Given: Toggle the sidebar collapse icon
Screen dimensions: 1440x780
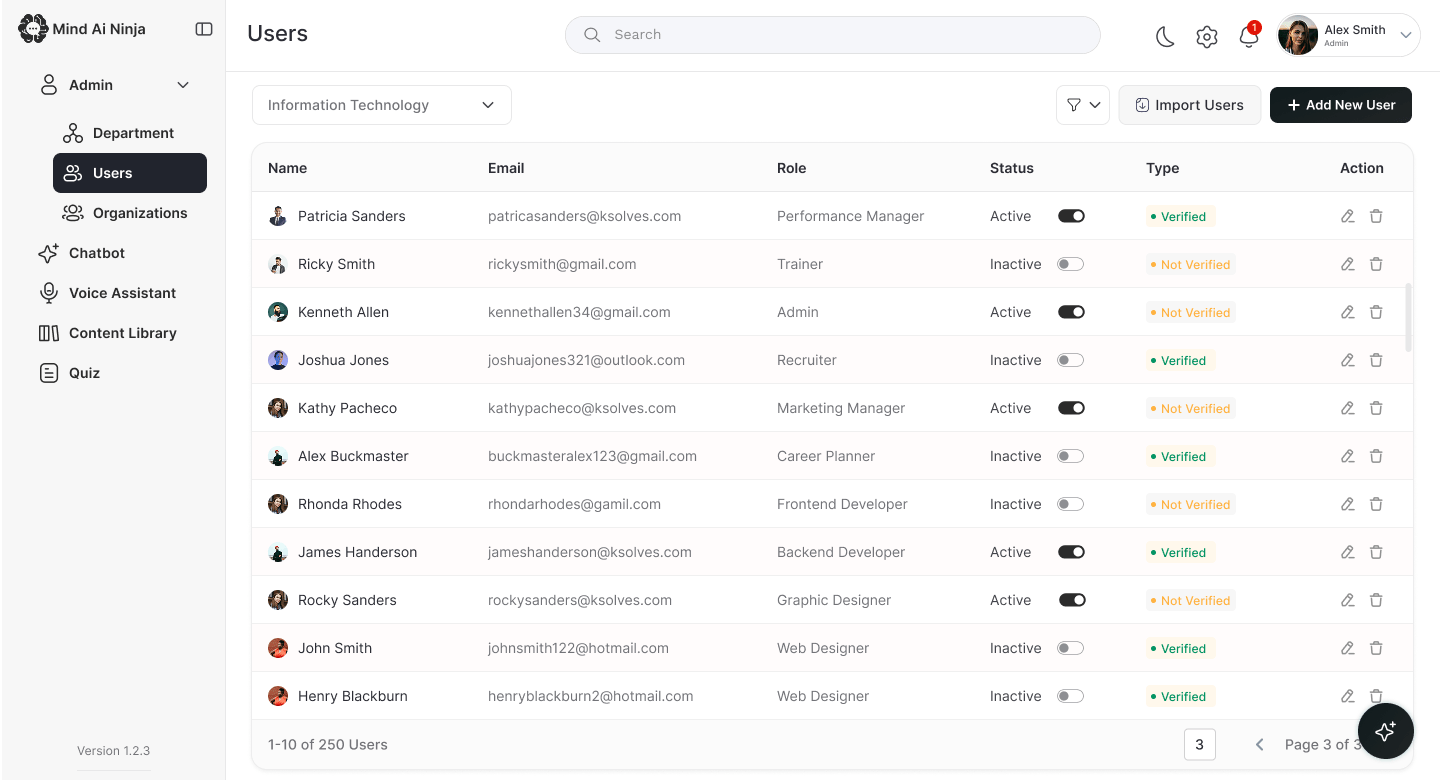Looking at the screenshot, I should (204, 29).
